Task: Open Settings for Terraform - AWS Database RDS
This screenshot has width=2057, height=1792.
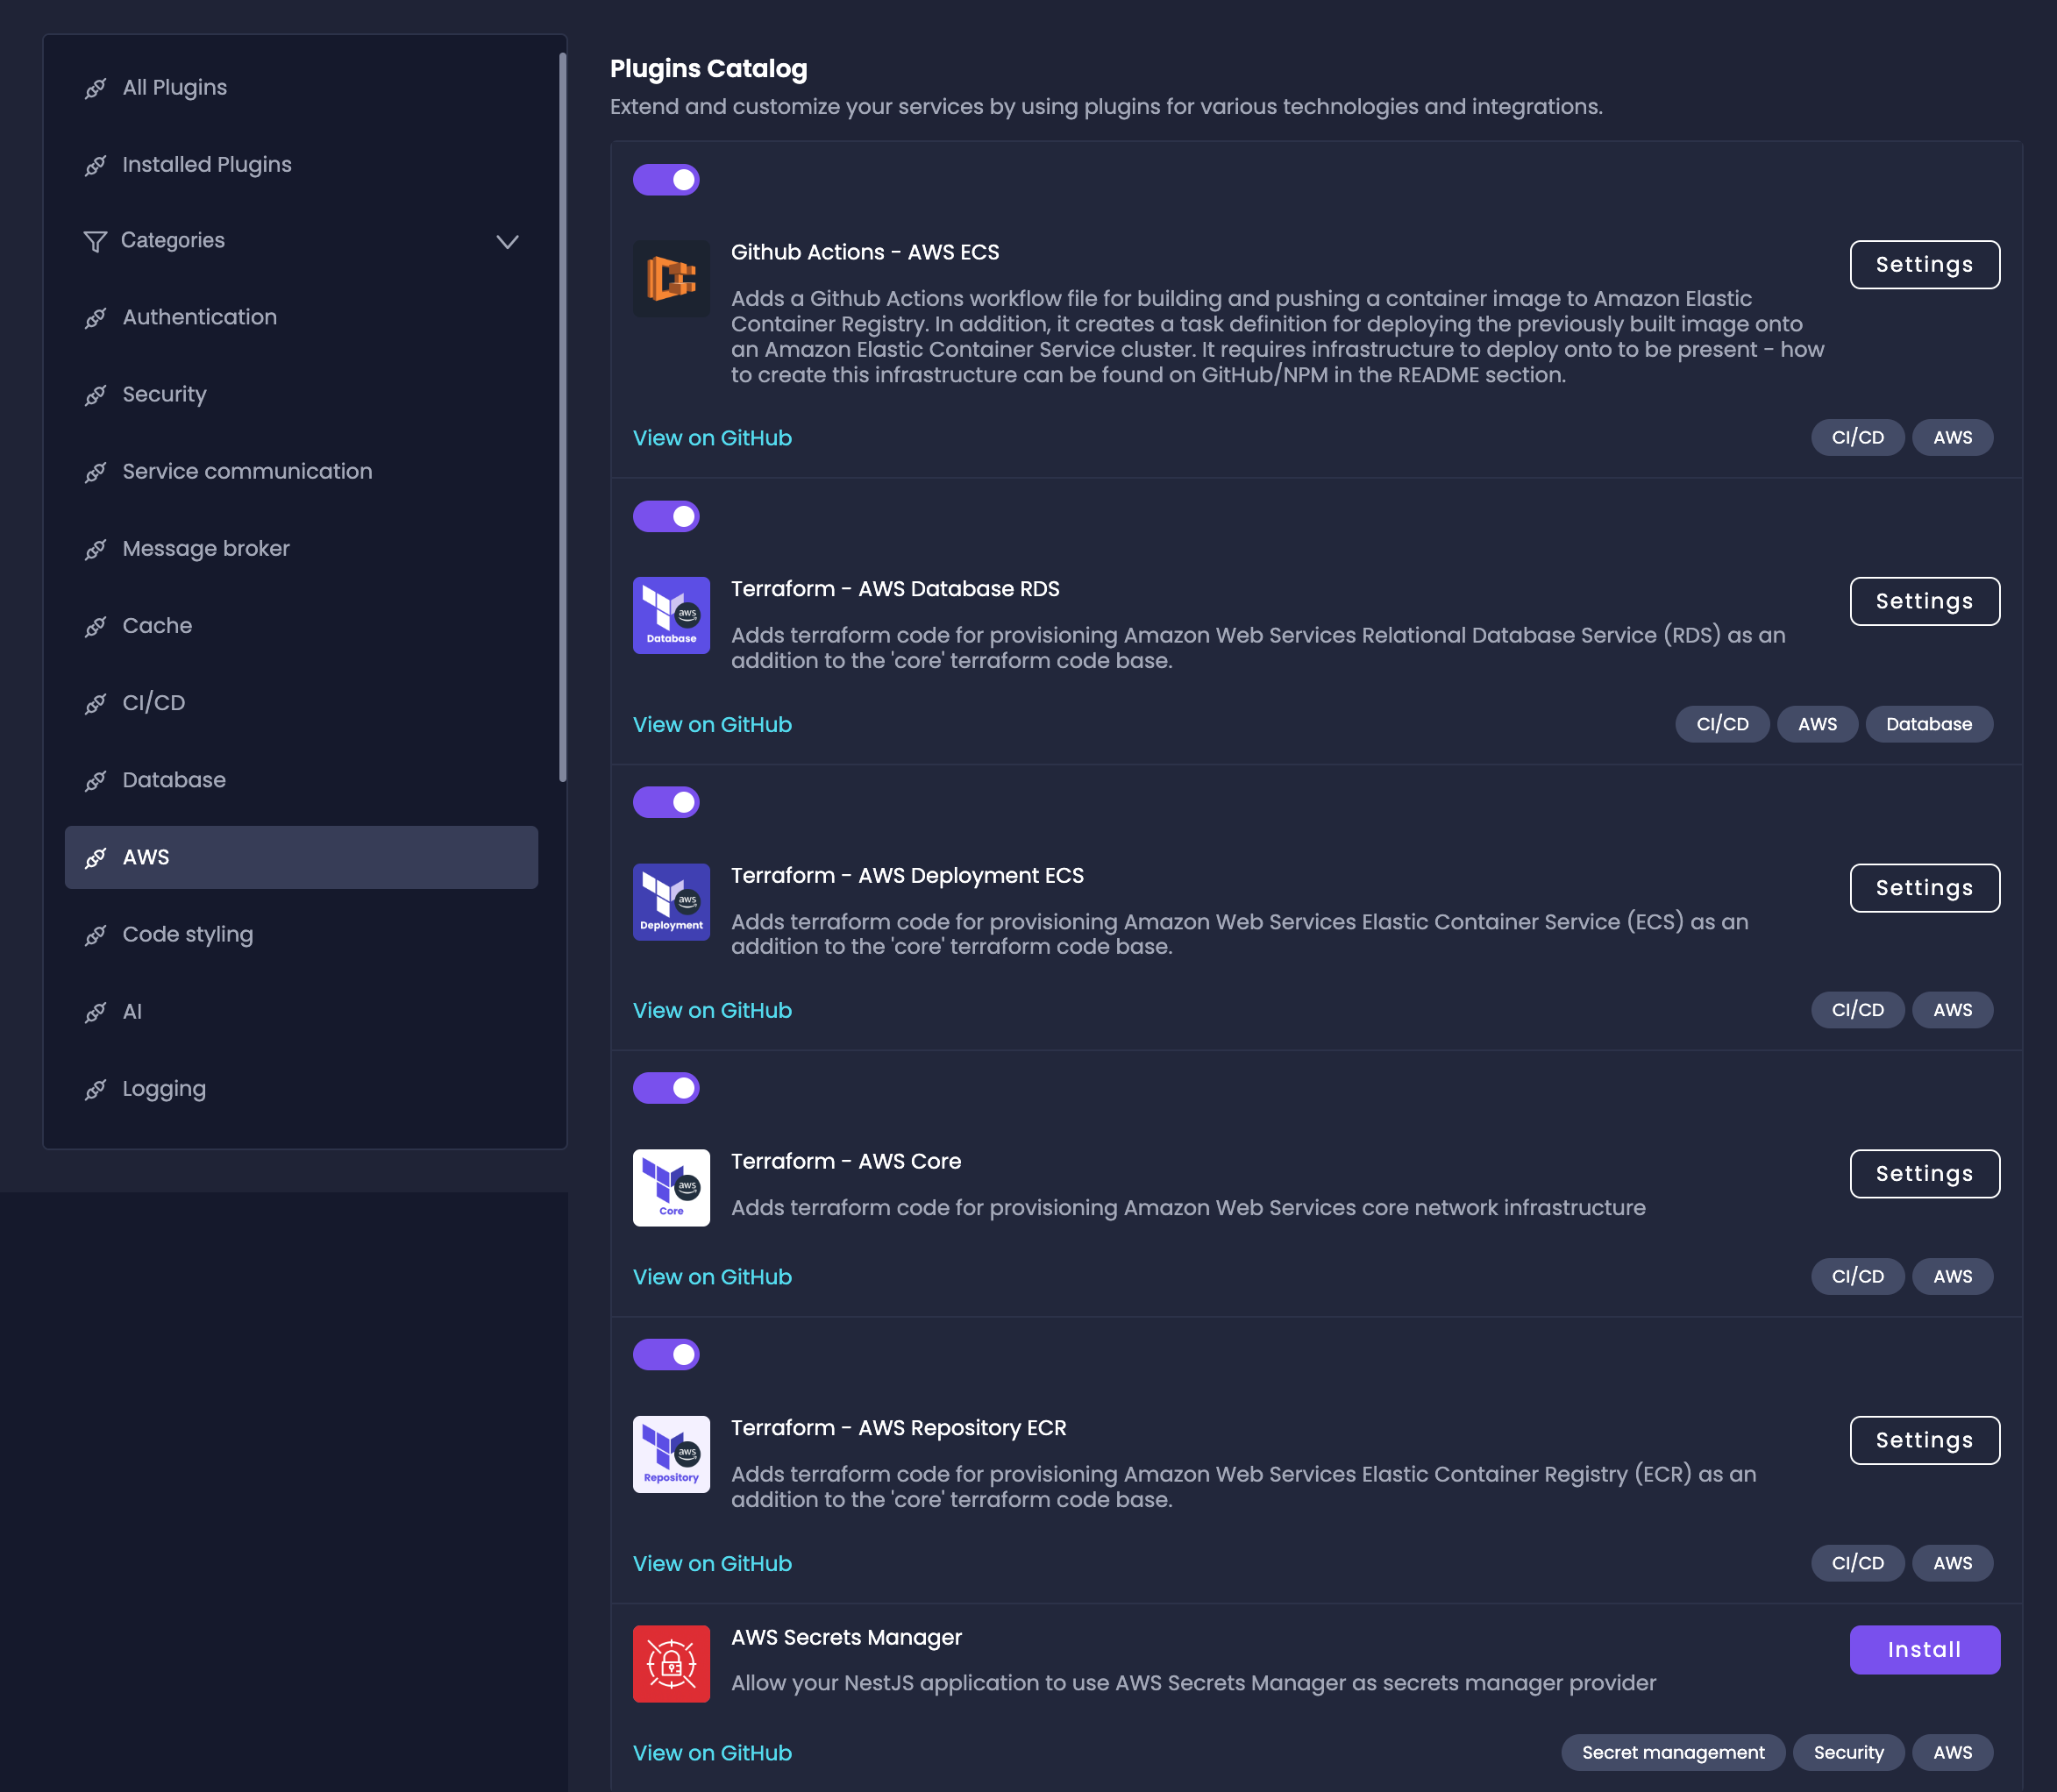Action: coord(1924,601)
